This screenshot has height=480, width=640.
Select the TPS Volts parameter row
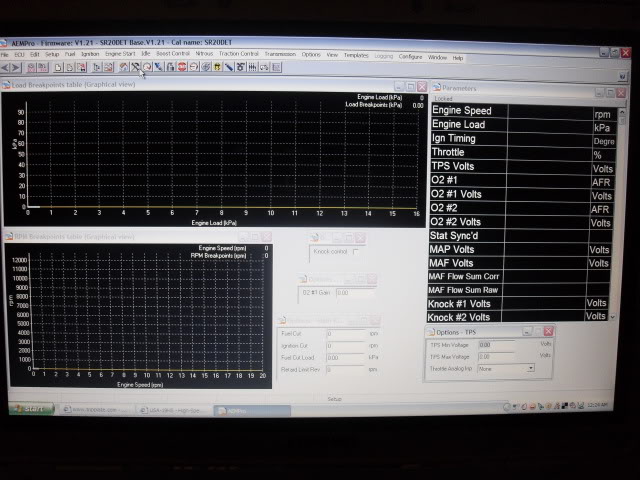[522, 167]
